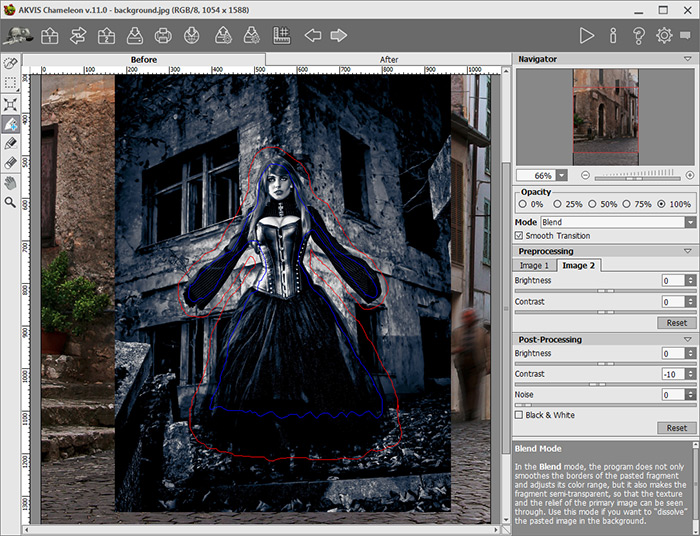Undo the last action (left arrow)

(x=312, y=36)
